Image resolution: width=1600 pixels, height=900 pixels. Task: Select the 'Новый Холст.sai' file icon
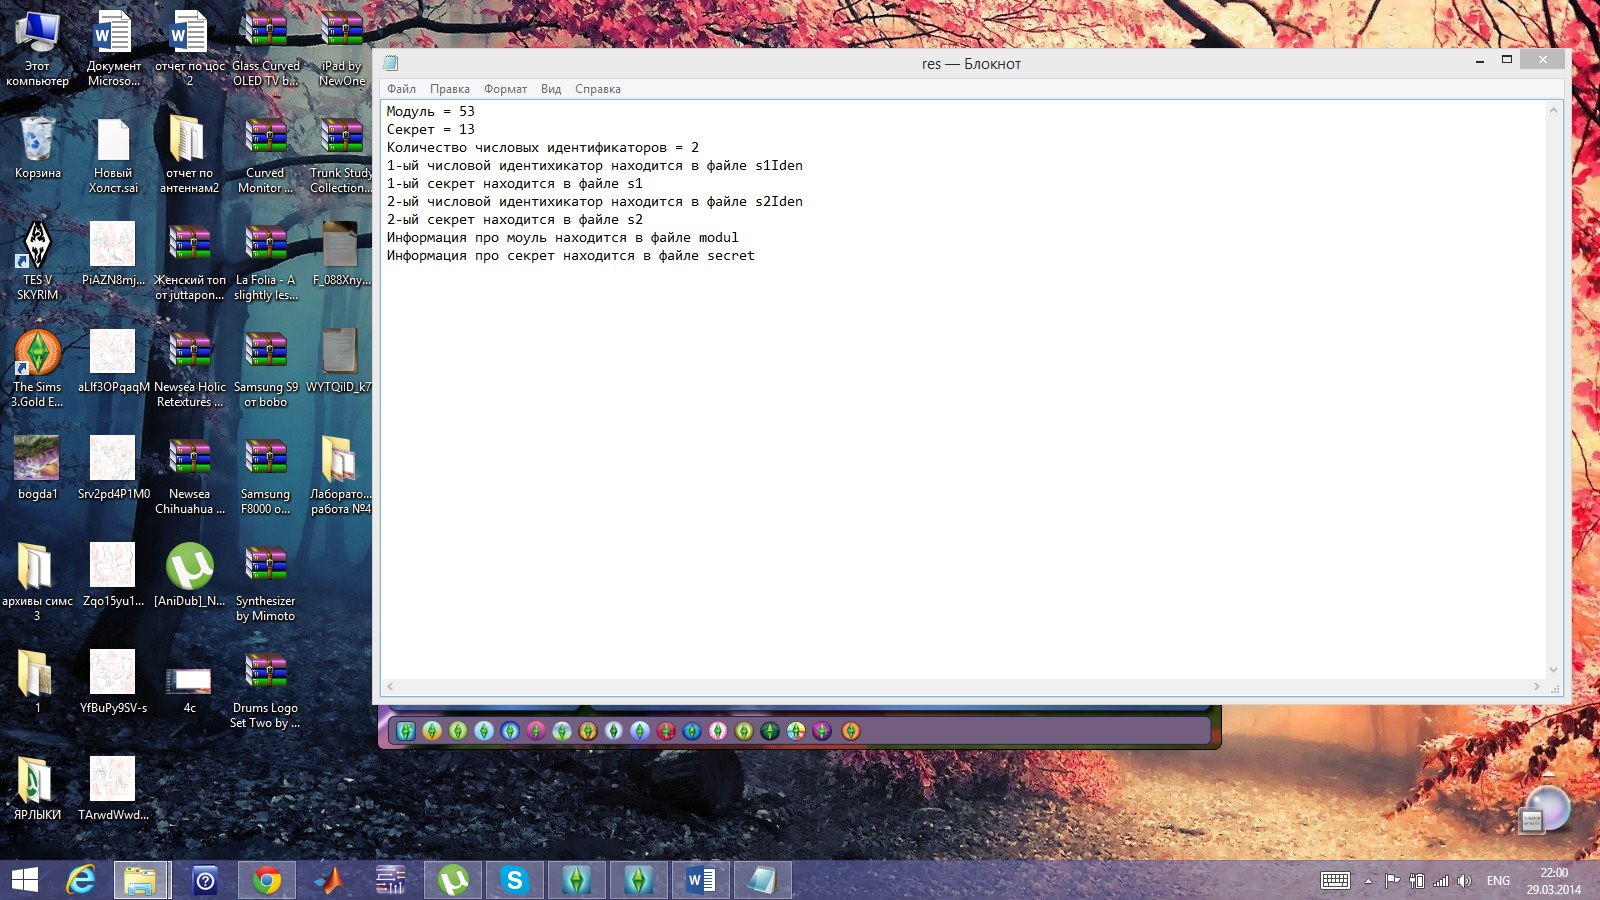113,155
